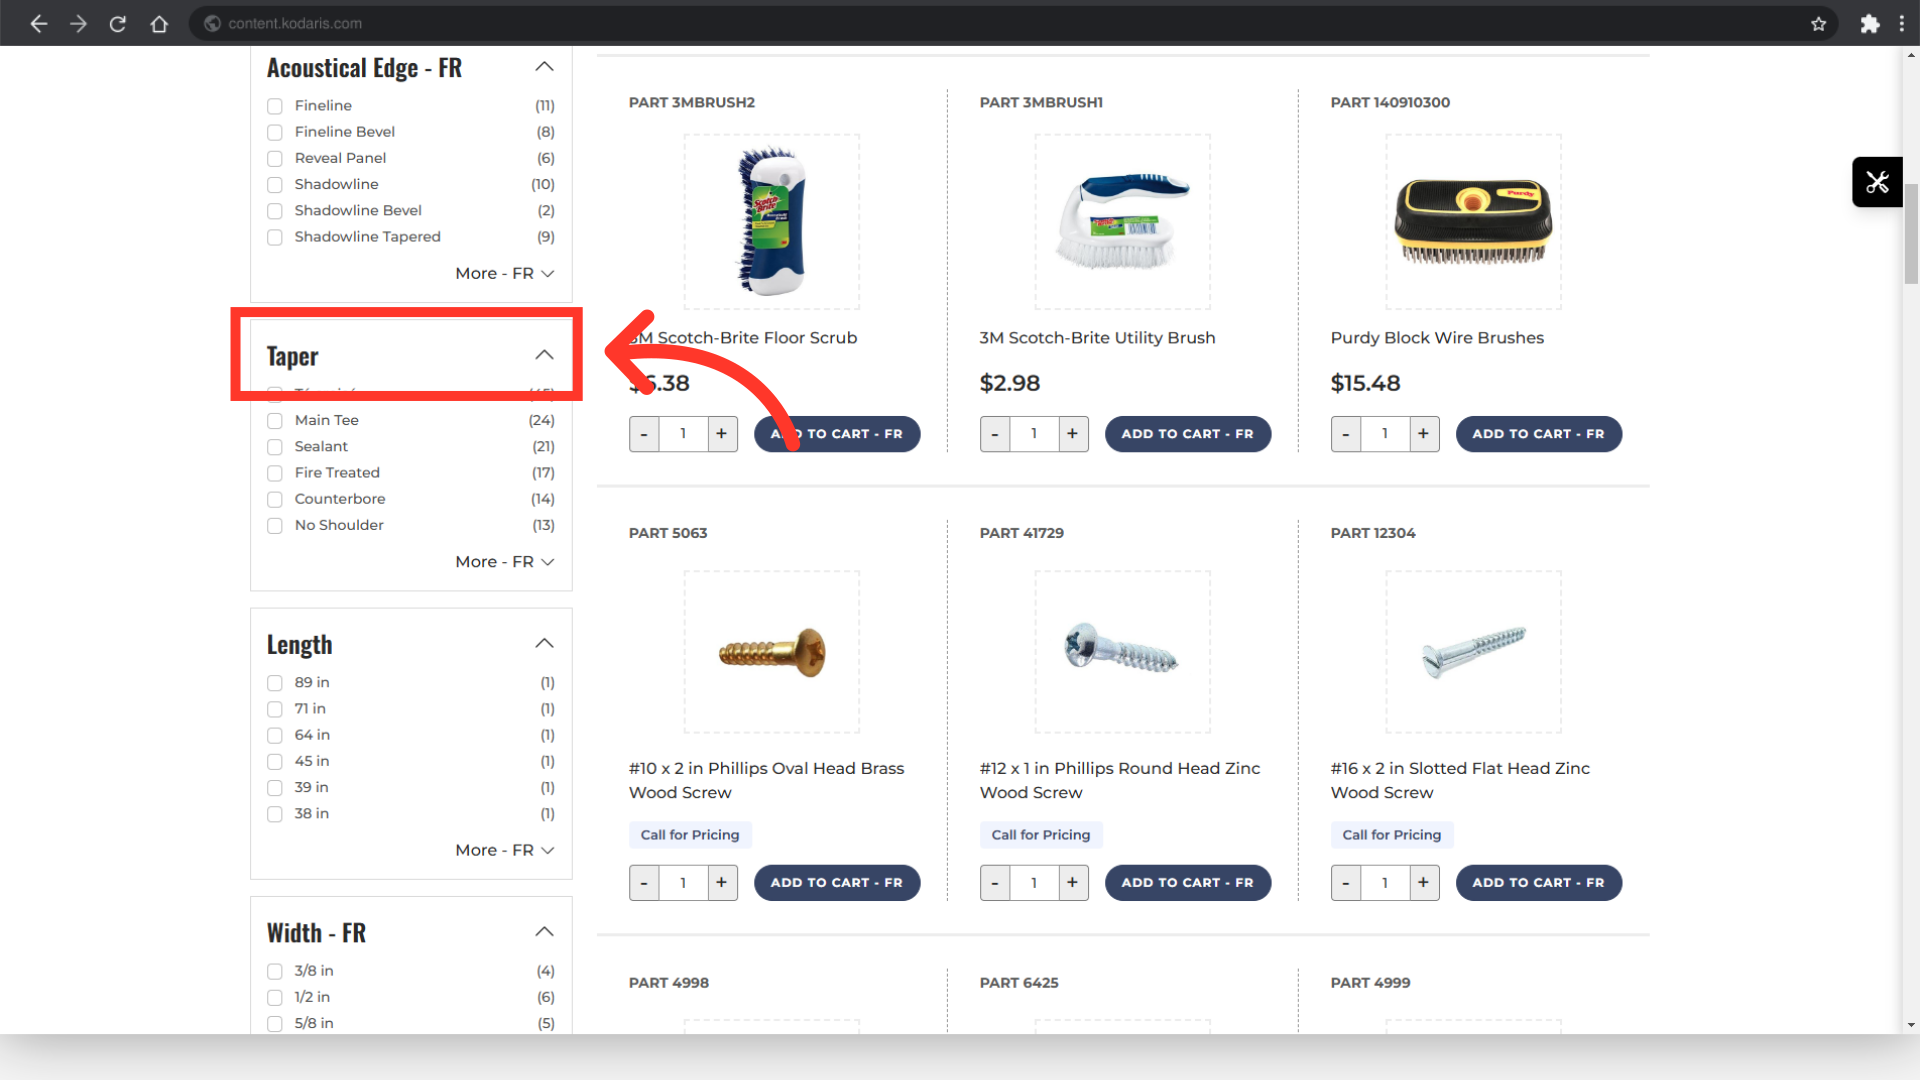Show more Length filter options
Screen dimensions: 1920x1080
(x=504, y=850)
